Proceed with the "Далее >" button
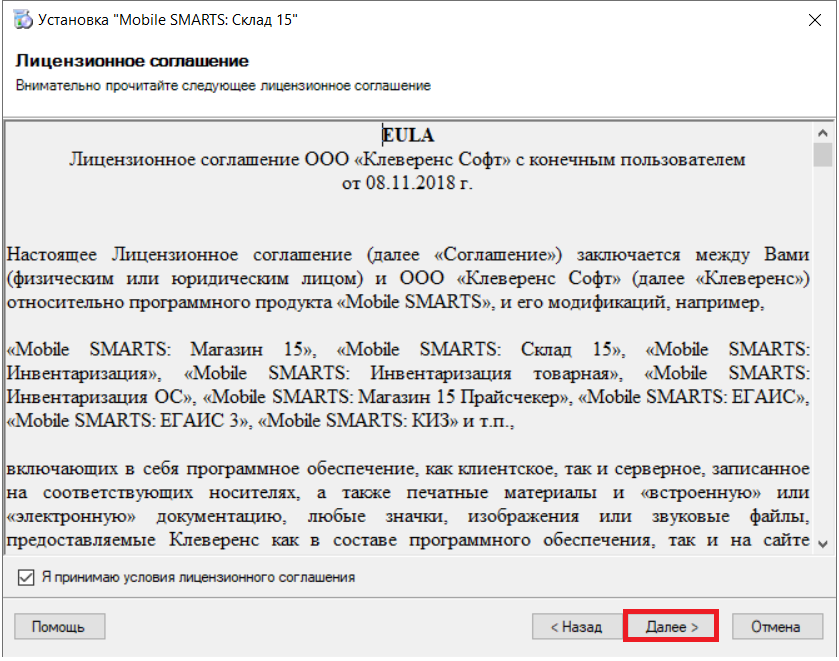Viewport: 839px width, 661px height. 670,626
